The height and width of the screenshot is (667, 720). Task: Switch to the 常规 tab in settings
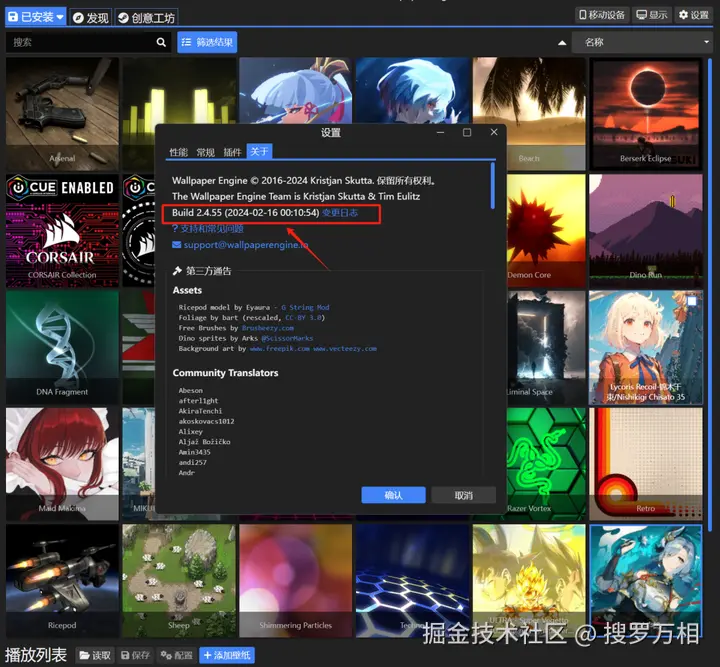click(205, 152)
